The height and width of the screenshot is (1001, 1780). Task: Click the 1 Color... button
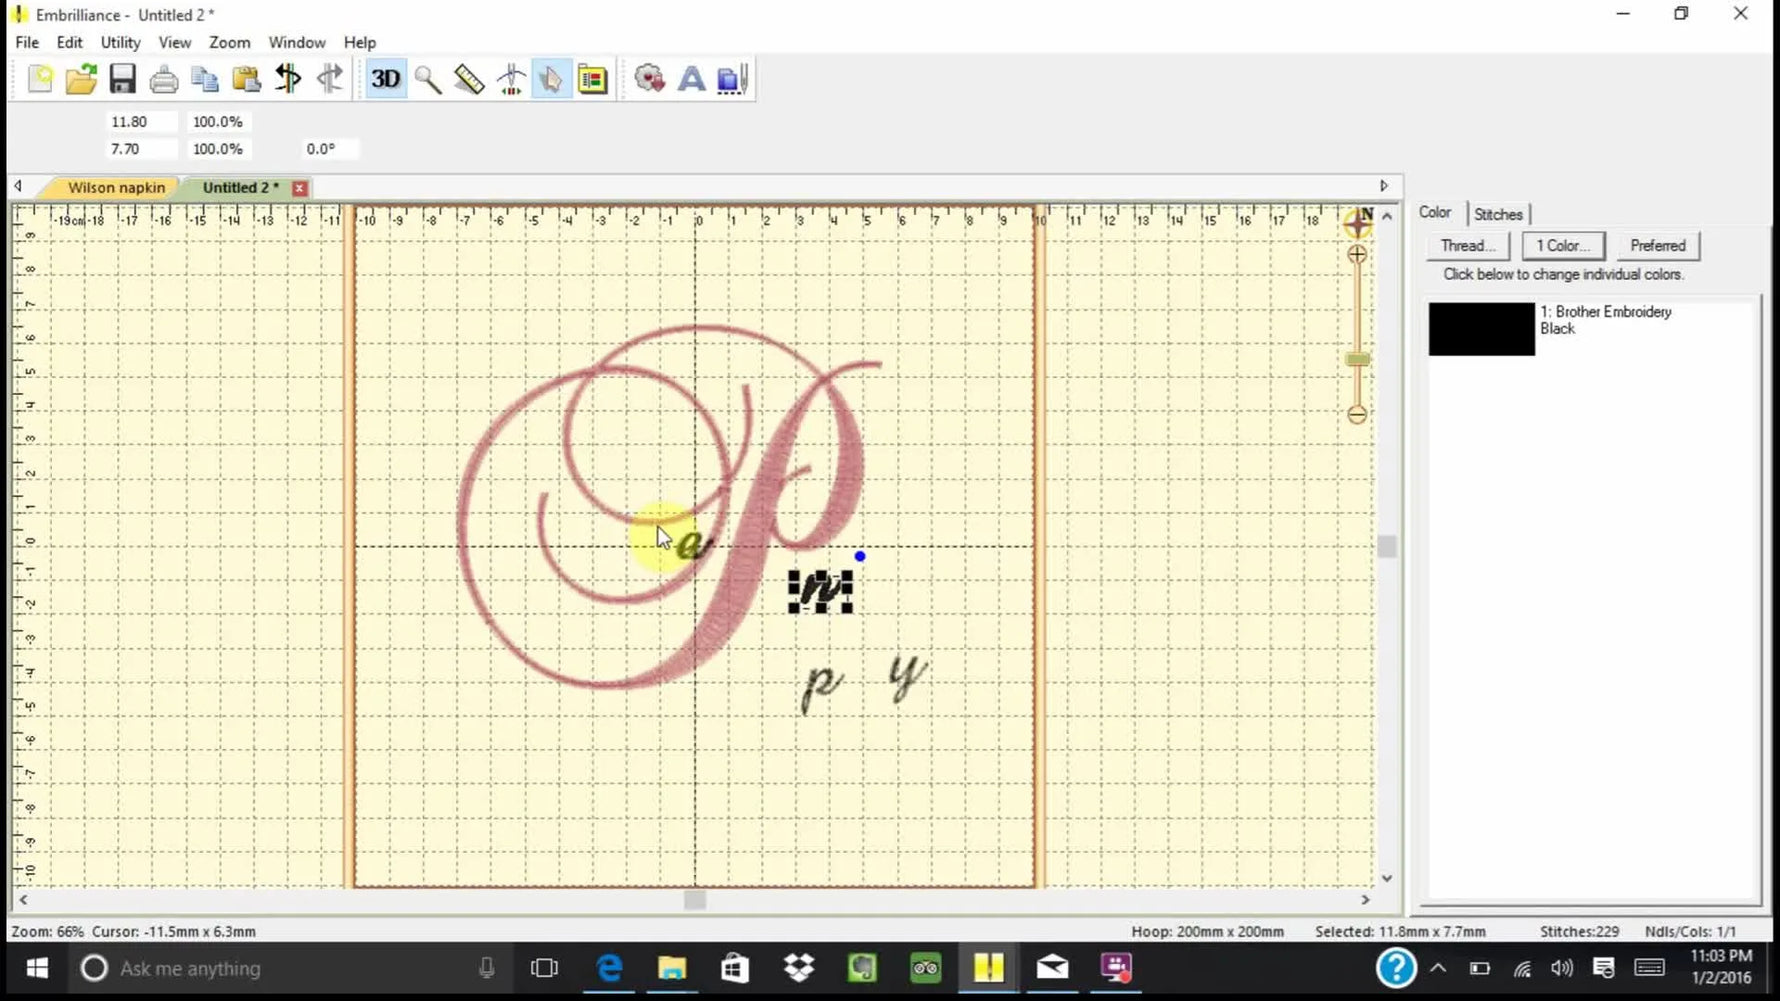coord(1563,245)
